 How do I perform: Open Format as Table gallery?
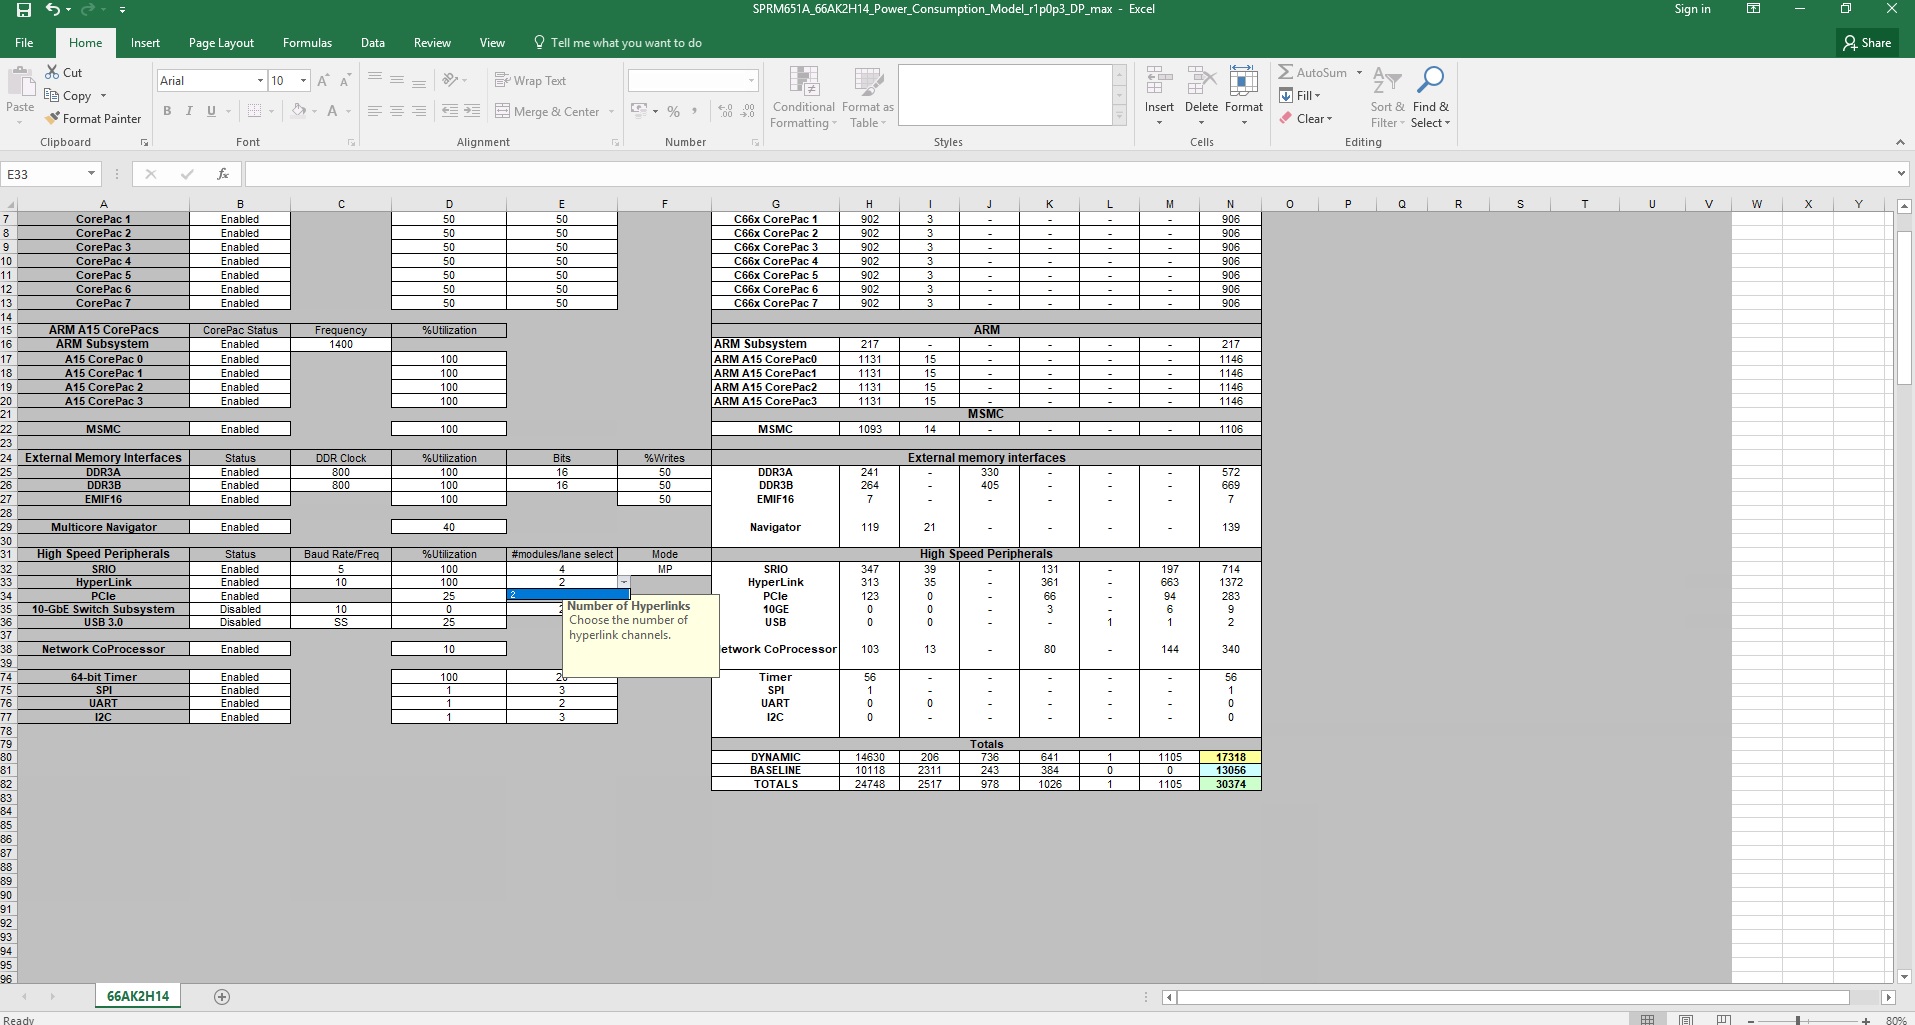(867, 98)
